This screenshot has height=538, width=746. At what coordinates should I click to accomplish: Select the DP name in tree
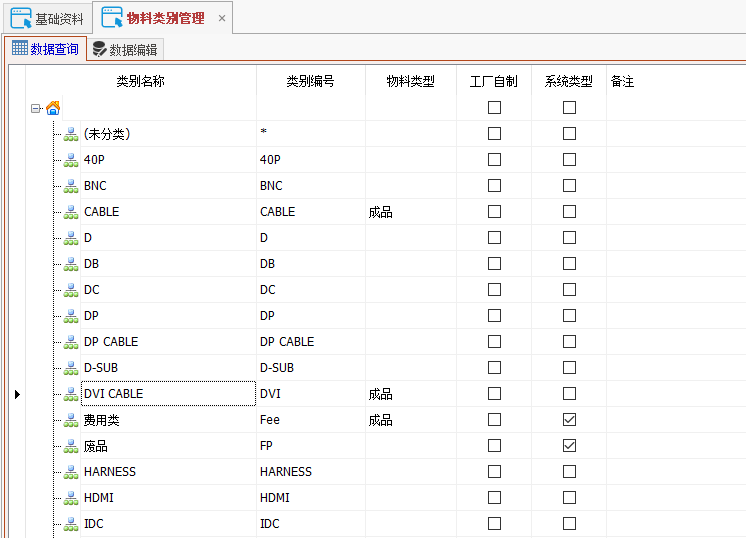click(91, 316)
